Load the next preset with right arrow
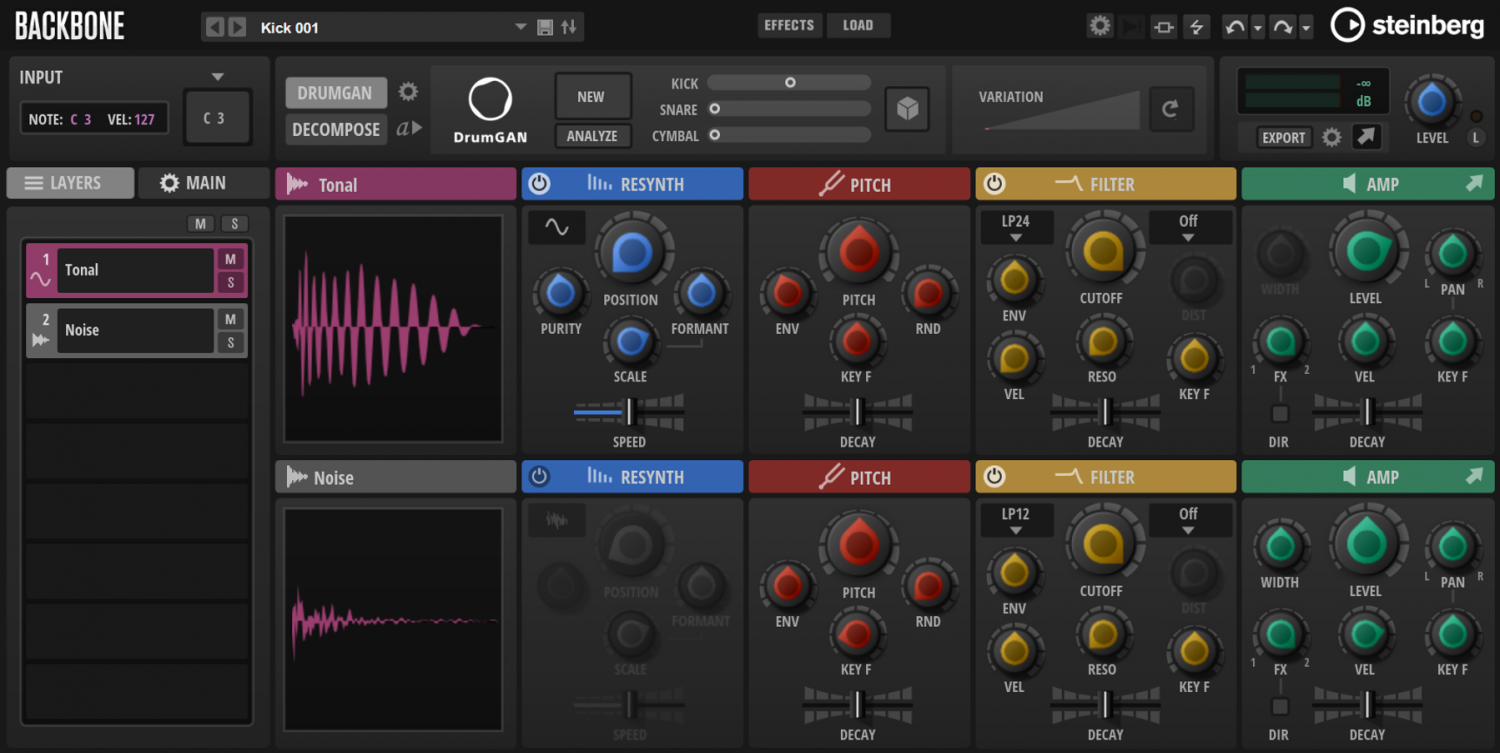The height and width of the screenshot is (753, 1500). tap(237, 27)
